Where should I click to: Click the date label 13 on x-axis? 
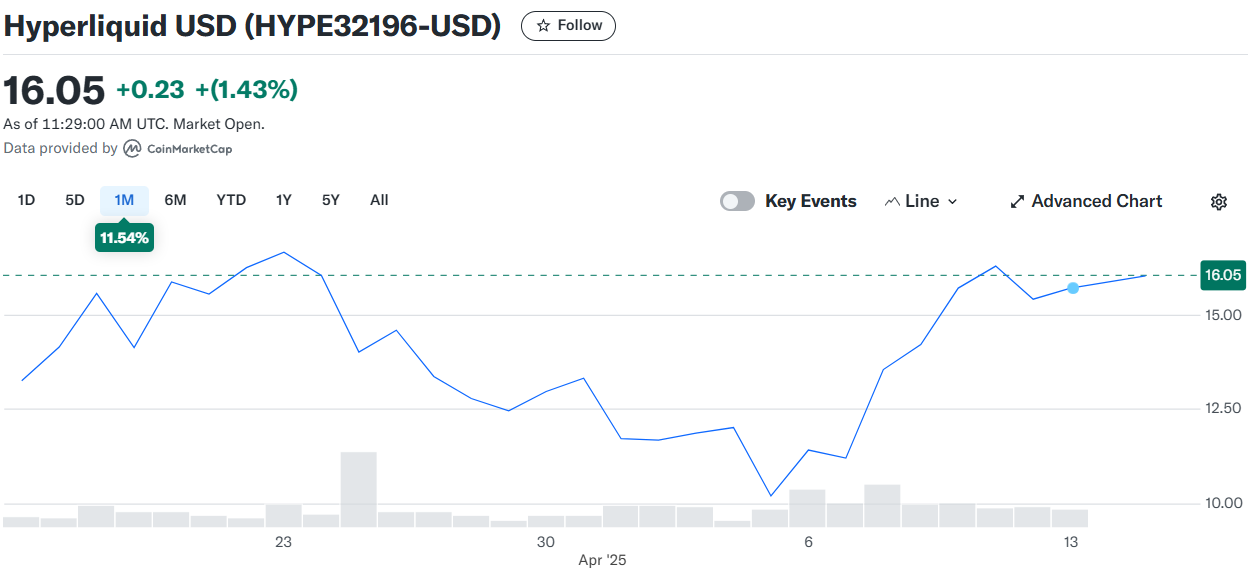click(1071, 542)
